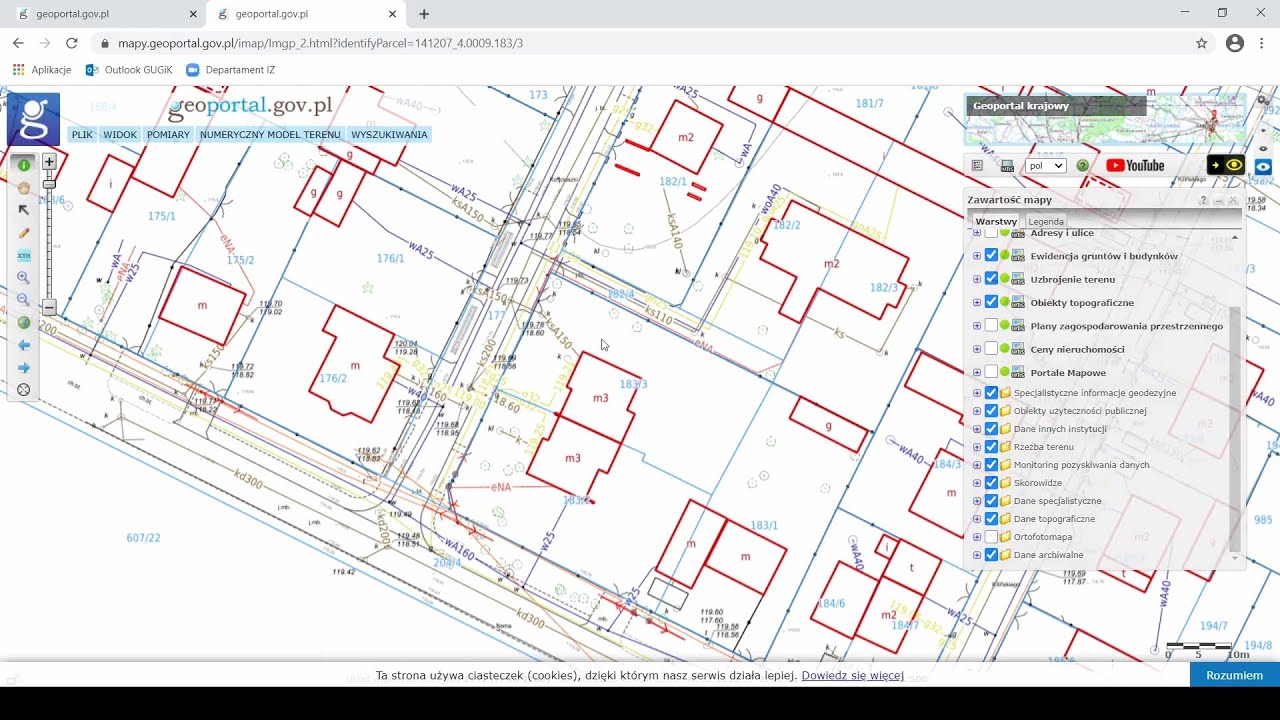The image size is (1280, 720).
Task: Select the zoom-in magnifier tool
Action: coord(24,278)
